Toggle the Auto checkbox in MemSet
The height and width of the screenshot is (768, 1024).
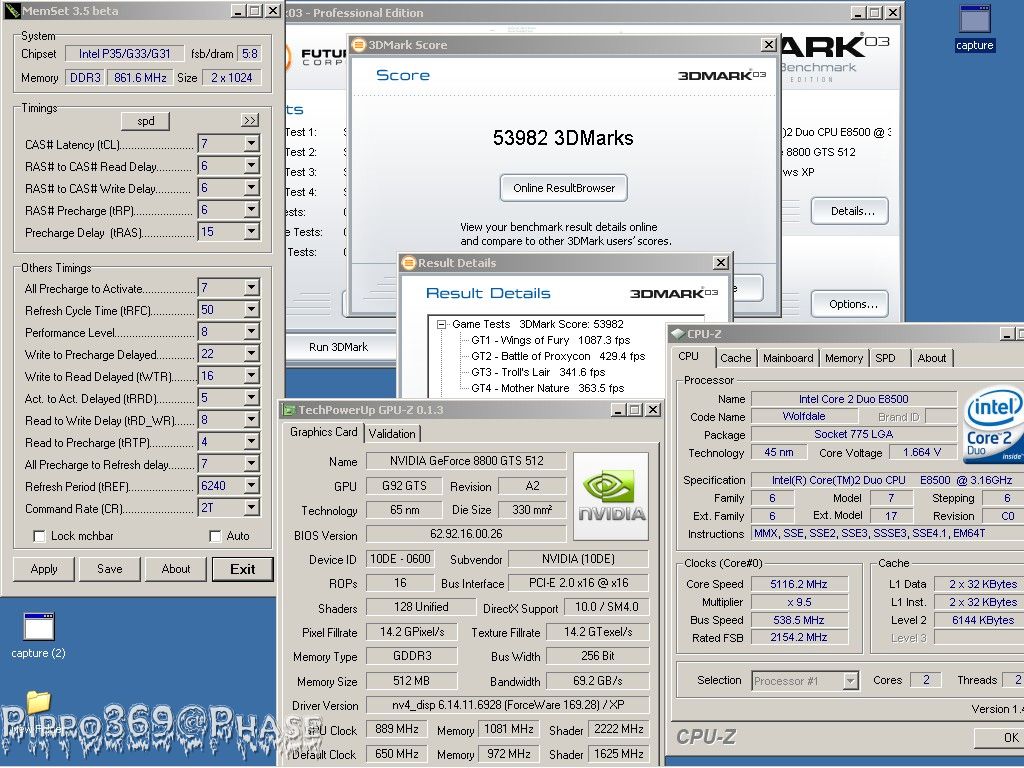(215, 536)
